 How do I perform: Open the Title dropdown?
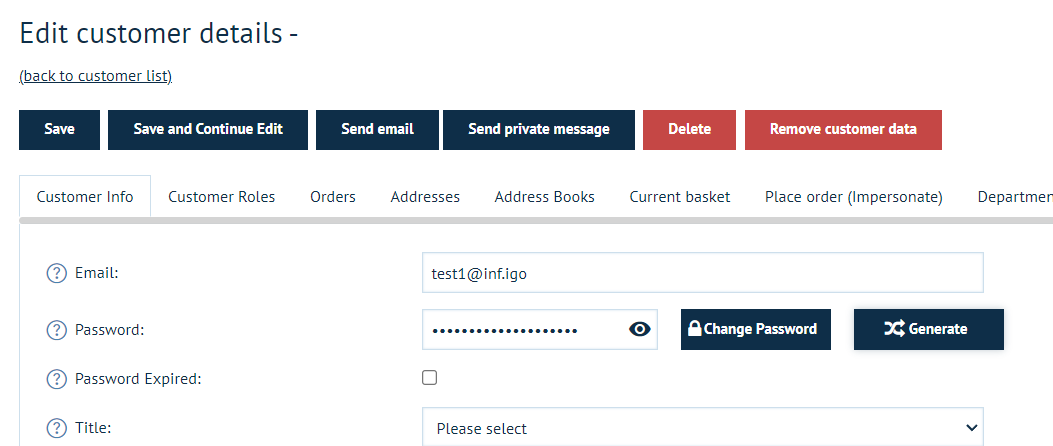(702, 428)
